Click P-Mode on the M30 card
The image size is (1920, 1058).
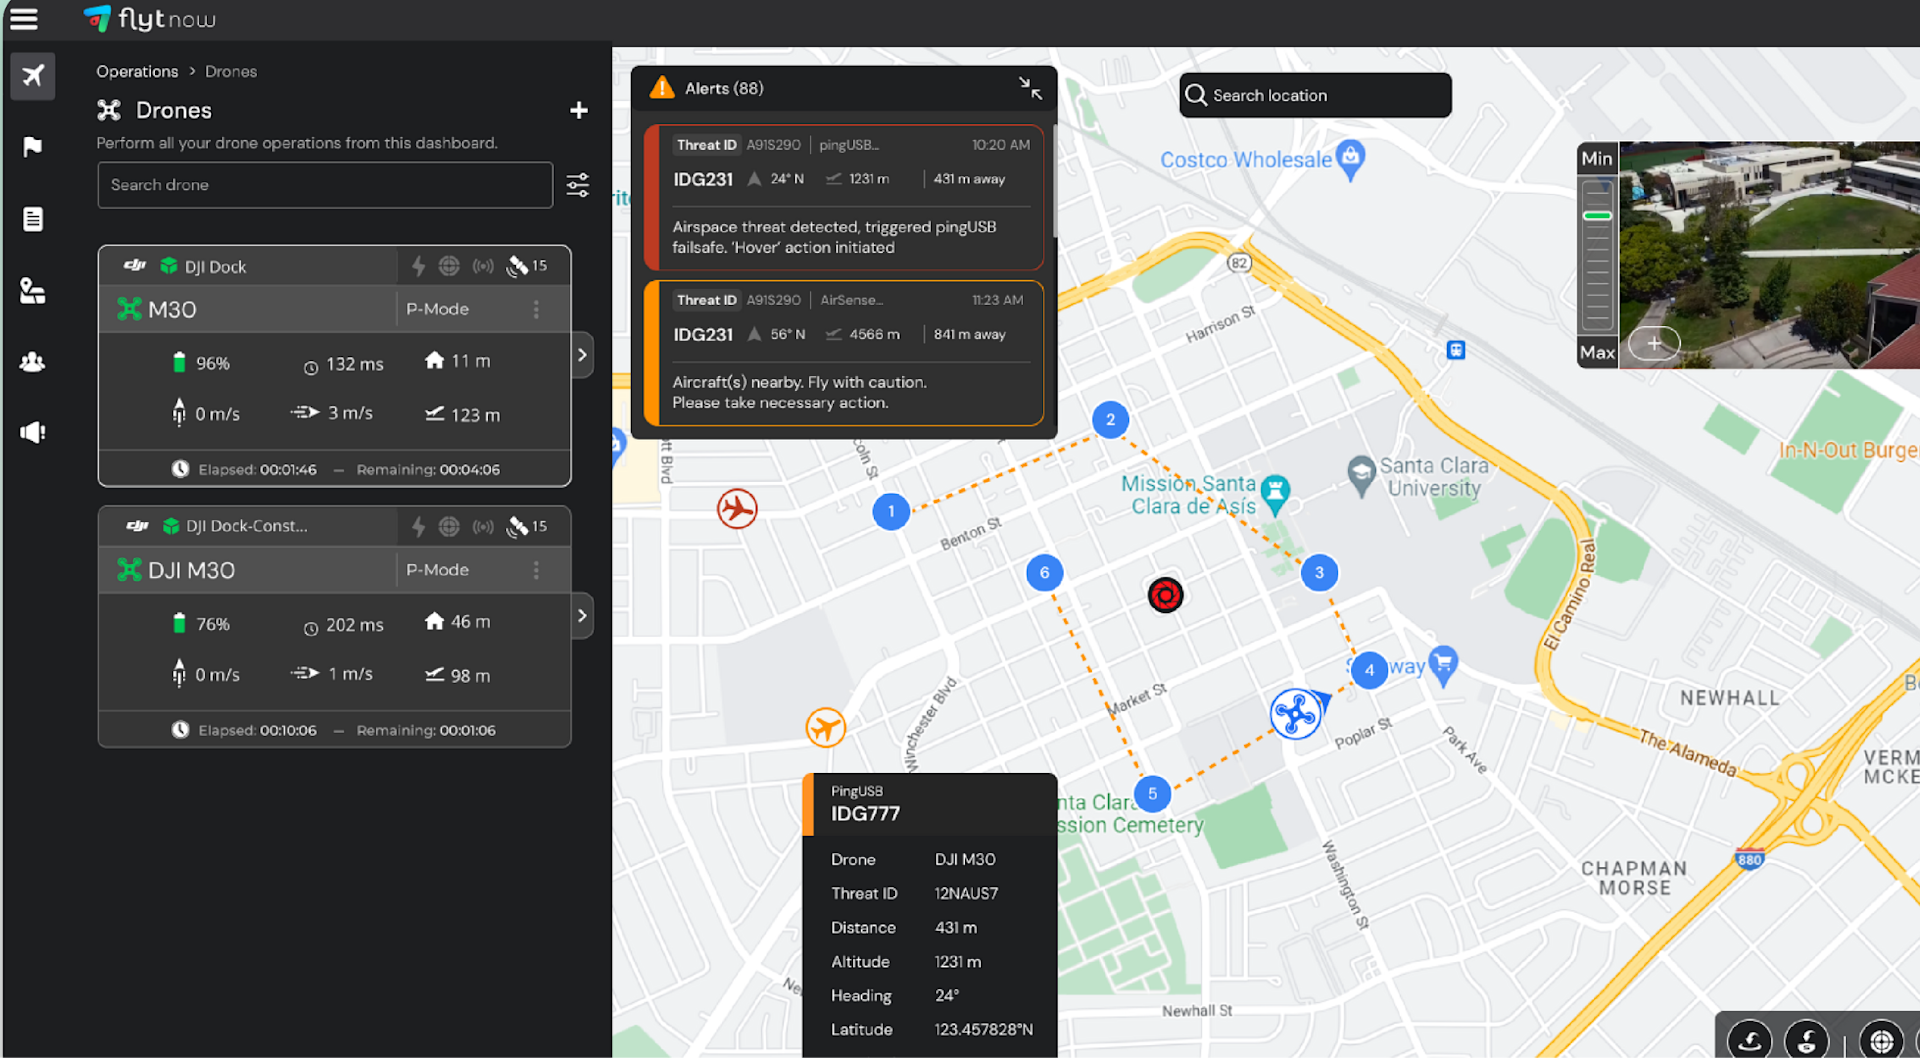tap(437, 309)
